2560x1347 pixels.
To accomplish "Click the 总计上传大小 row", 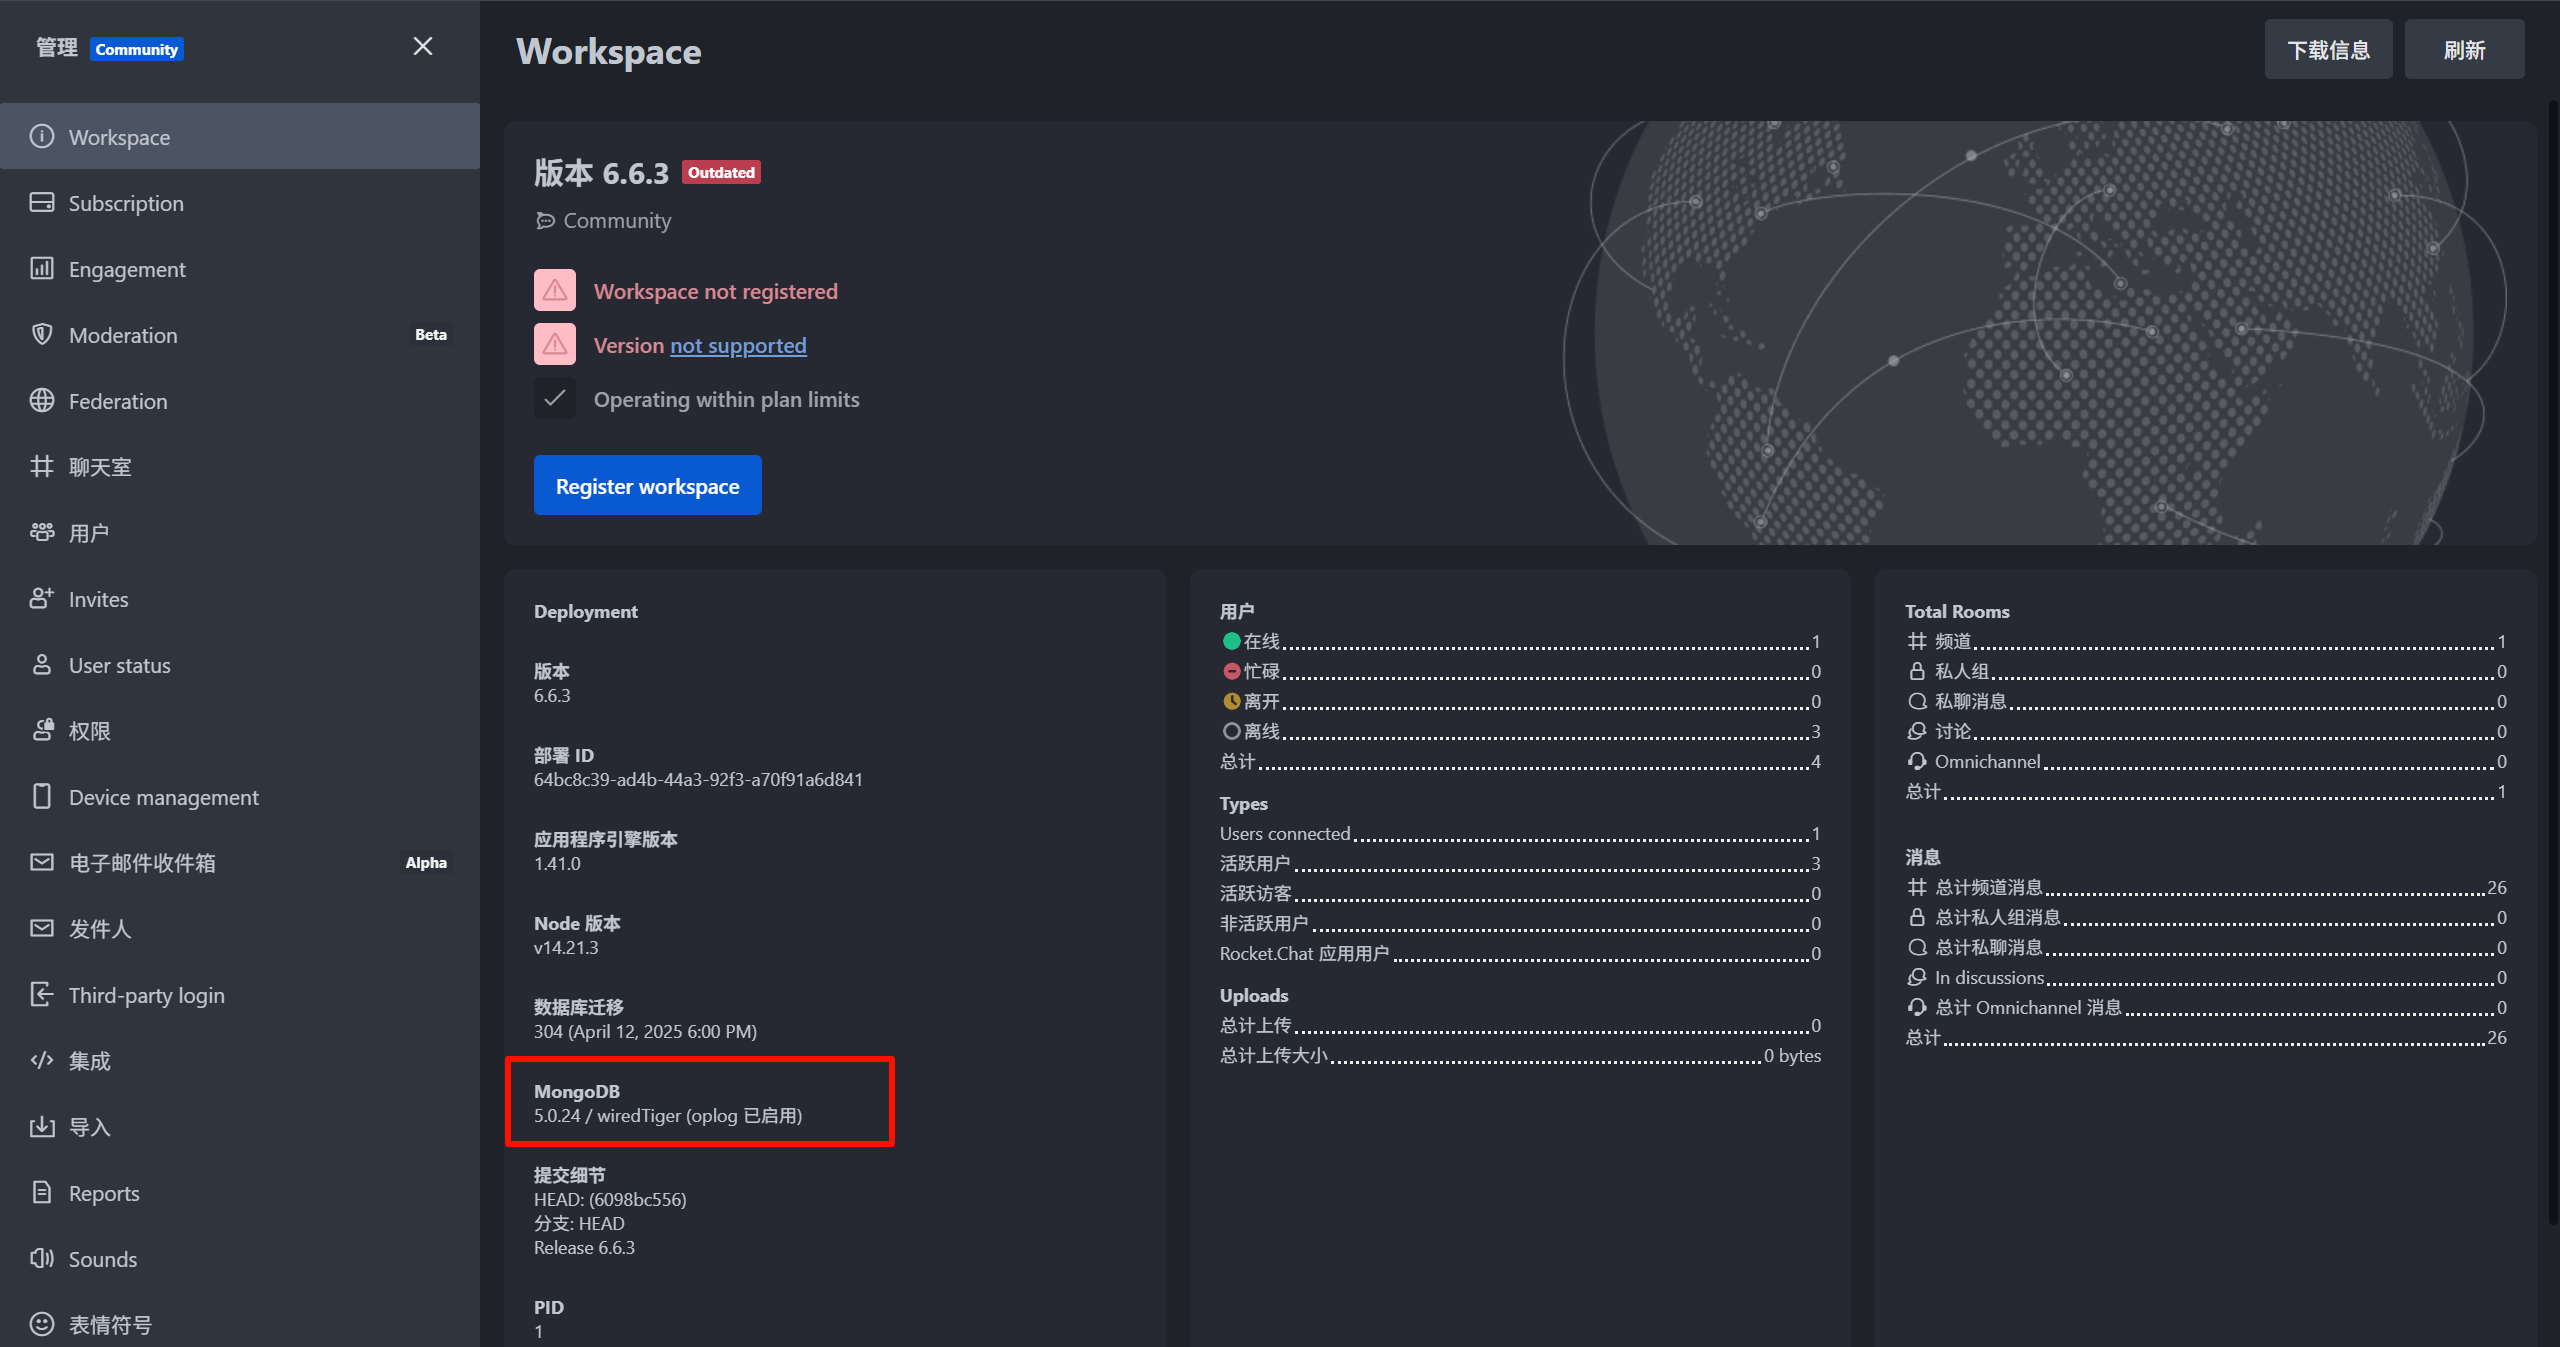I will point(1520,1055).
